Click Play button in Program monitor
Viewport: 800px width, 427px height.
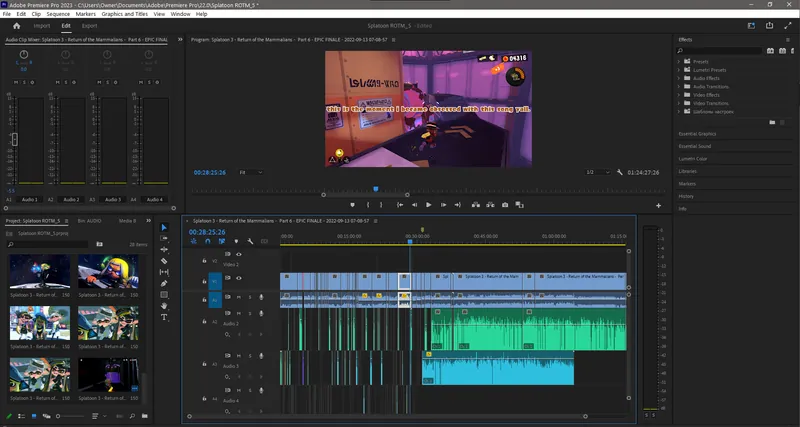tap(429, 205)
